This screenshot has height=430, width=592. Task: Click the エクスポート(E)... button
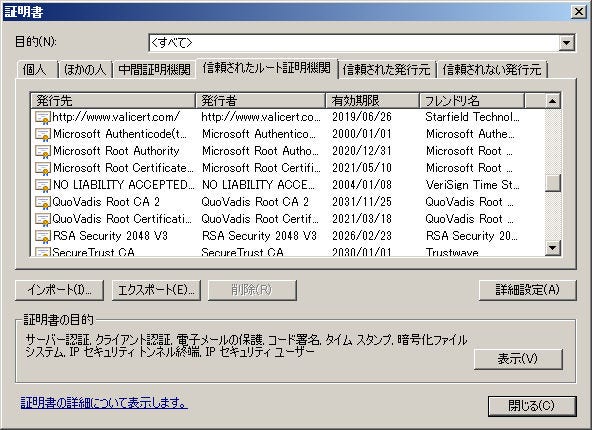coord(156,290)
